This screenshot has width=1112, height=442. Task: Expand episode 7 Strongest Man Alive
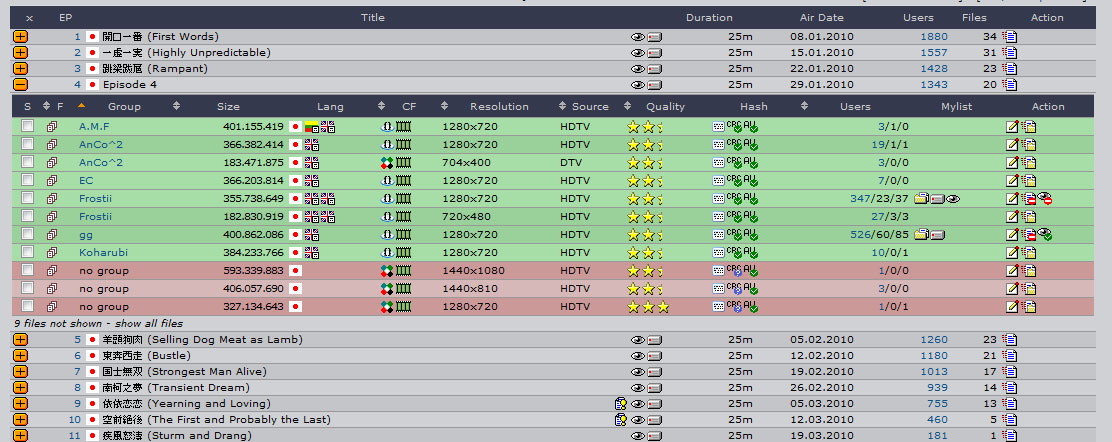[x=20, y=371]
